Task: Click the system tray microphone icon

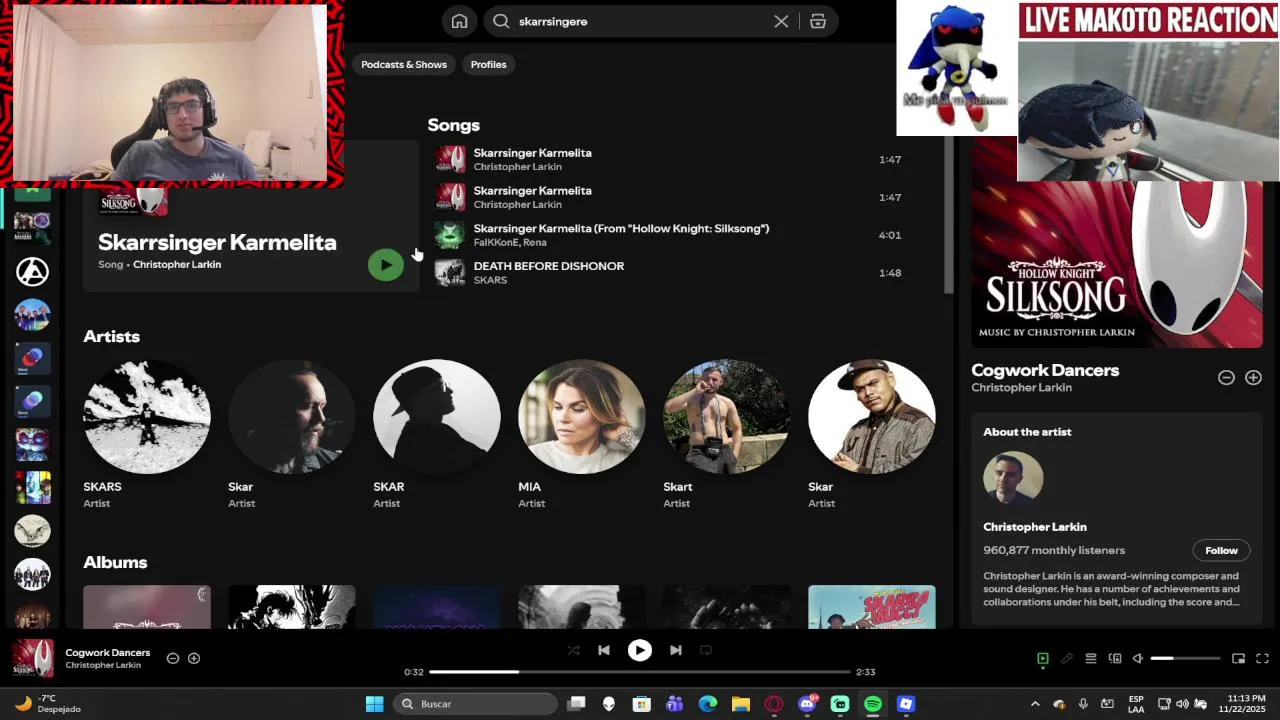Action: point(1083,704)
